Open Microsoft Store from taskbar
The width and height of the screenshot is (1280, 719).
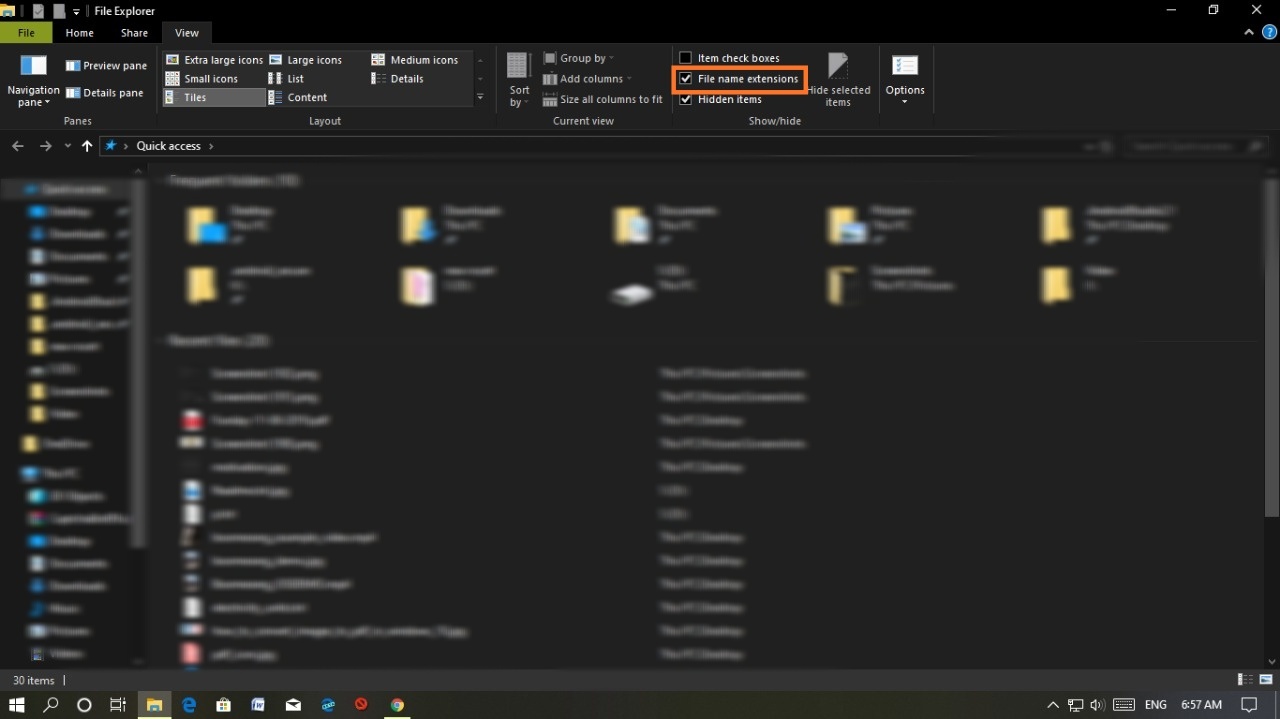point(224,704)
